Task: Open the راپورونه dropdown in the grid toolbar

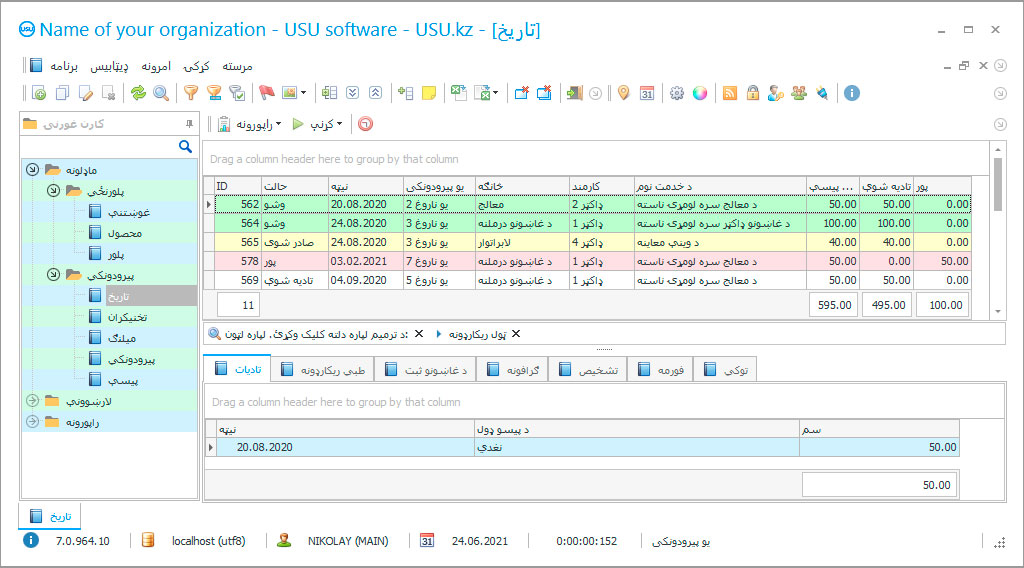Action: [257, 124]
